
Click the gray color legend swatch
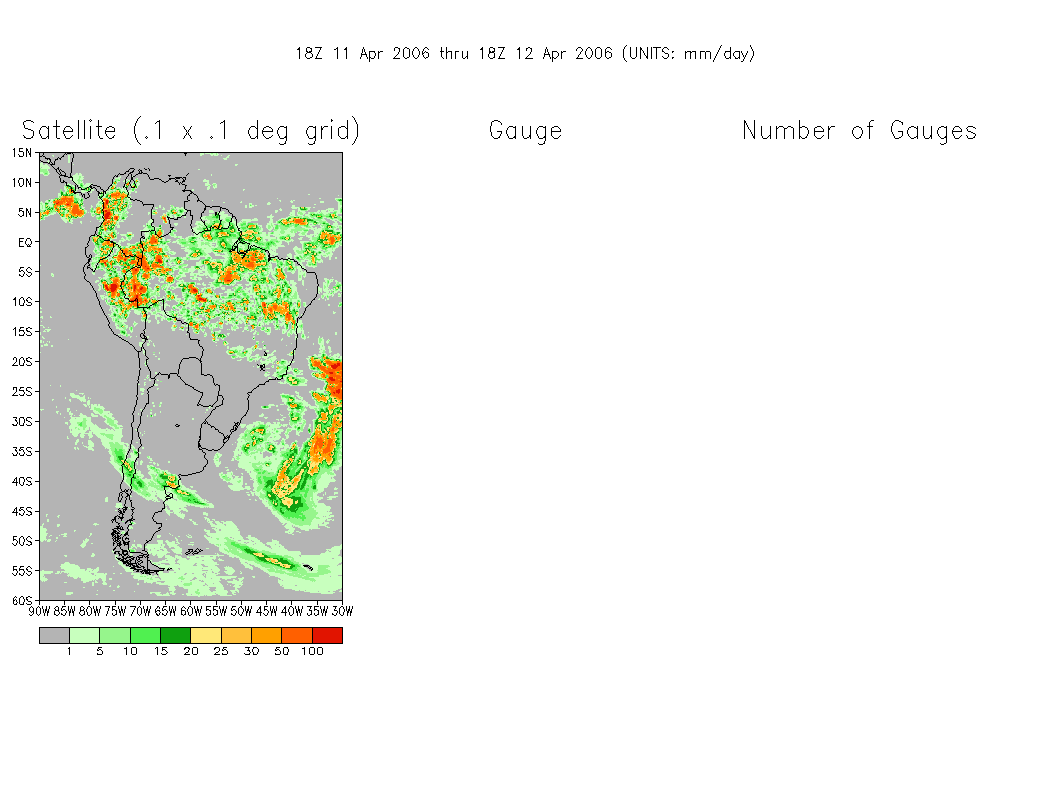coord(54,635)
